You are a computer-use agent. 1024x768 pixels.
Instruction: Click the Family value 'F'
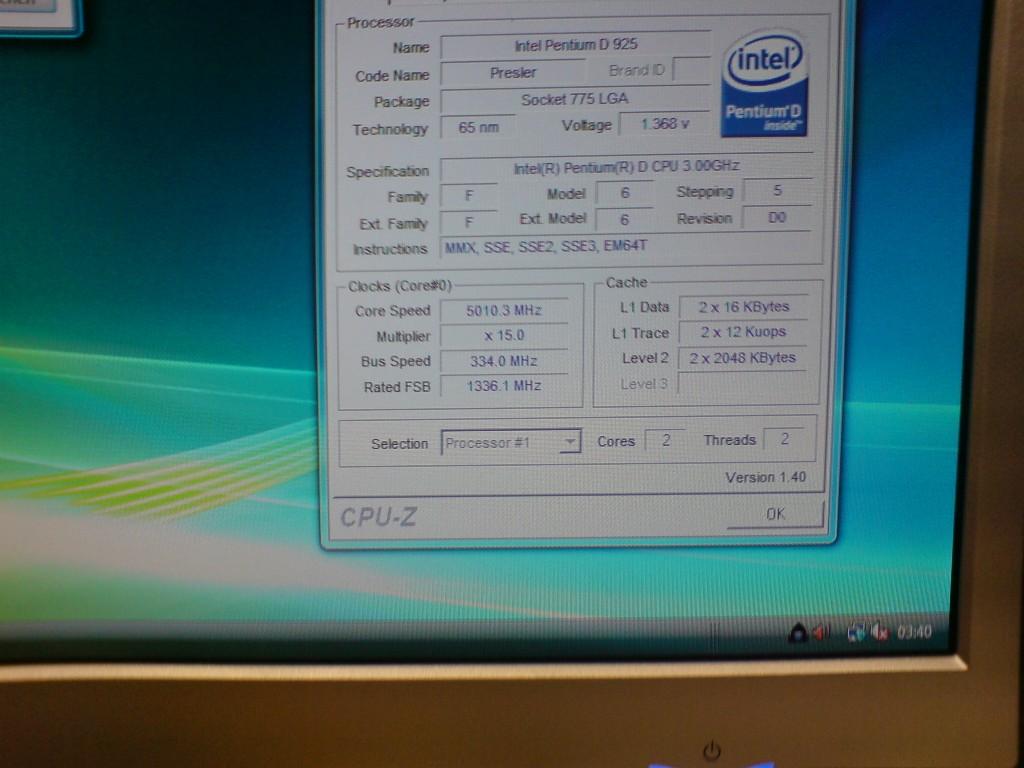click(468, 196)
